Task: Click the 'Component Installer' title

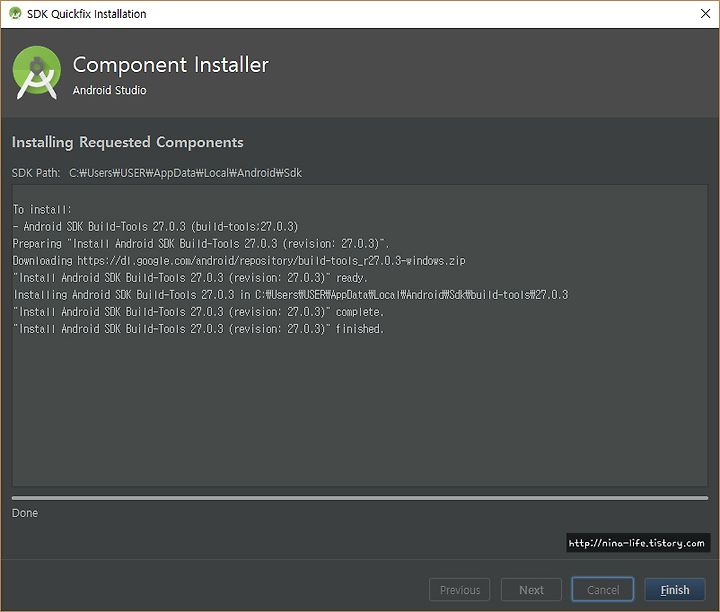Action: click(170, 65)
